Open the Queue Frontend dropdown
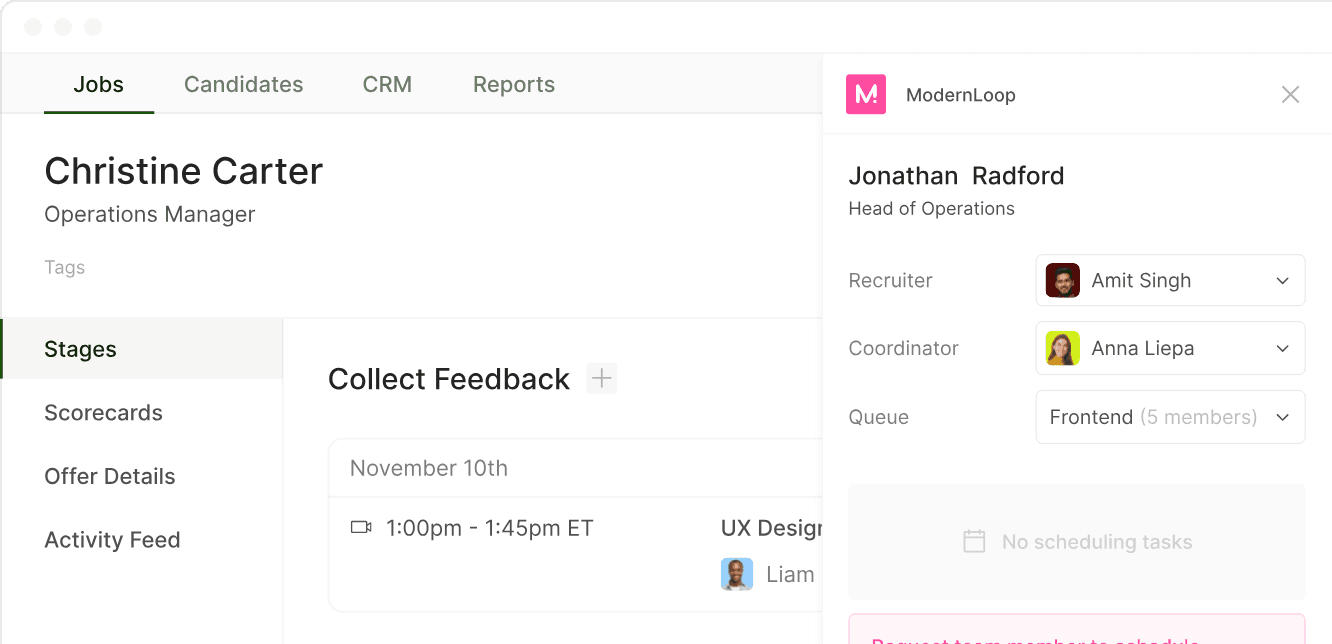1332x644 pixels. coord(1170,417)
